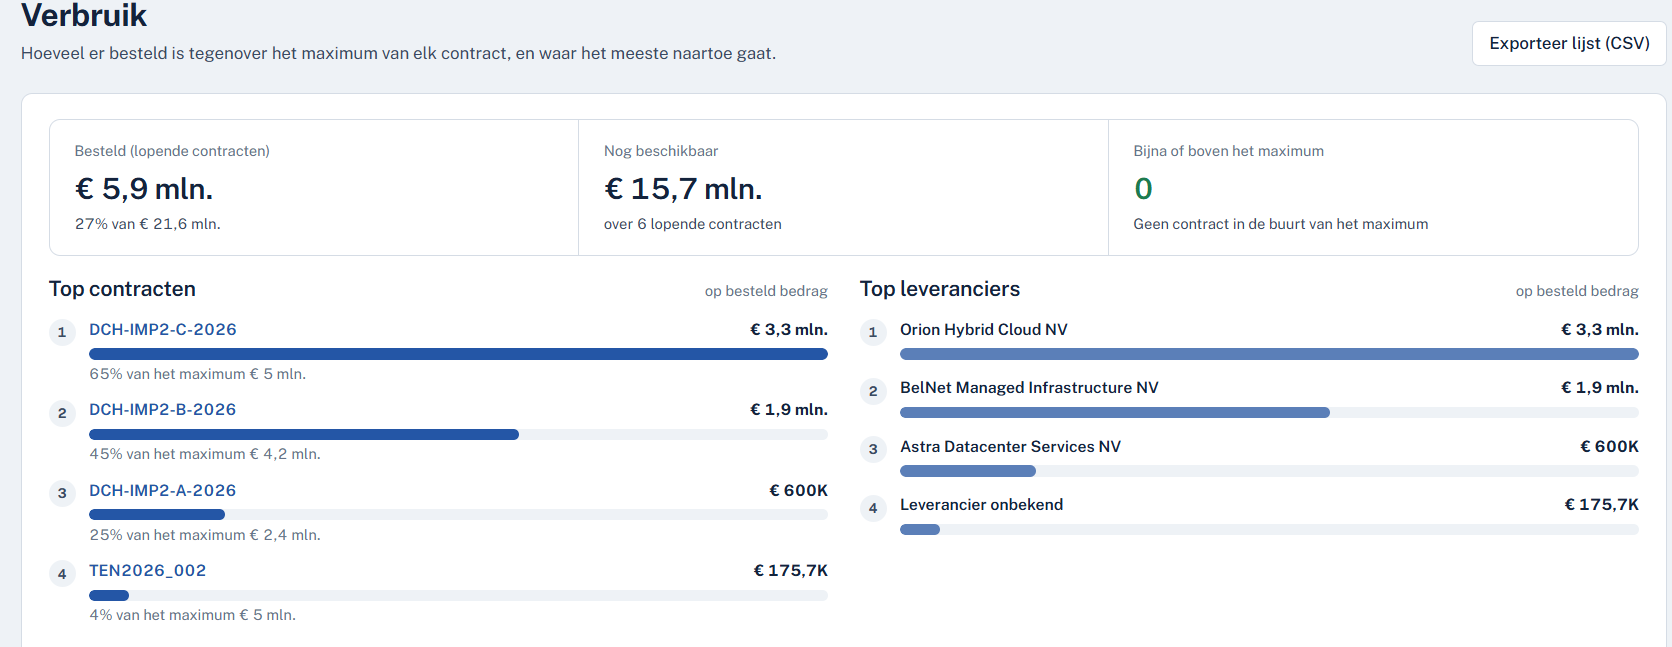Screen dimensions: 1672x647
Task: Click the Leverancier onbekend bar
Action: tap(1269, 530)
